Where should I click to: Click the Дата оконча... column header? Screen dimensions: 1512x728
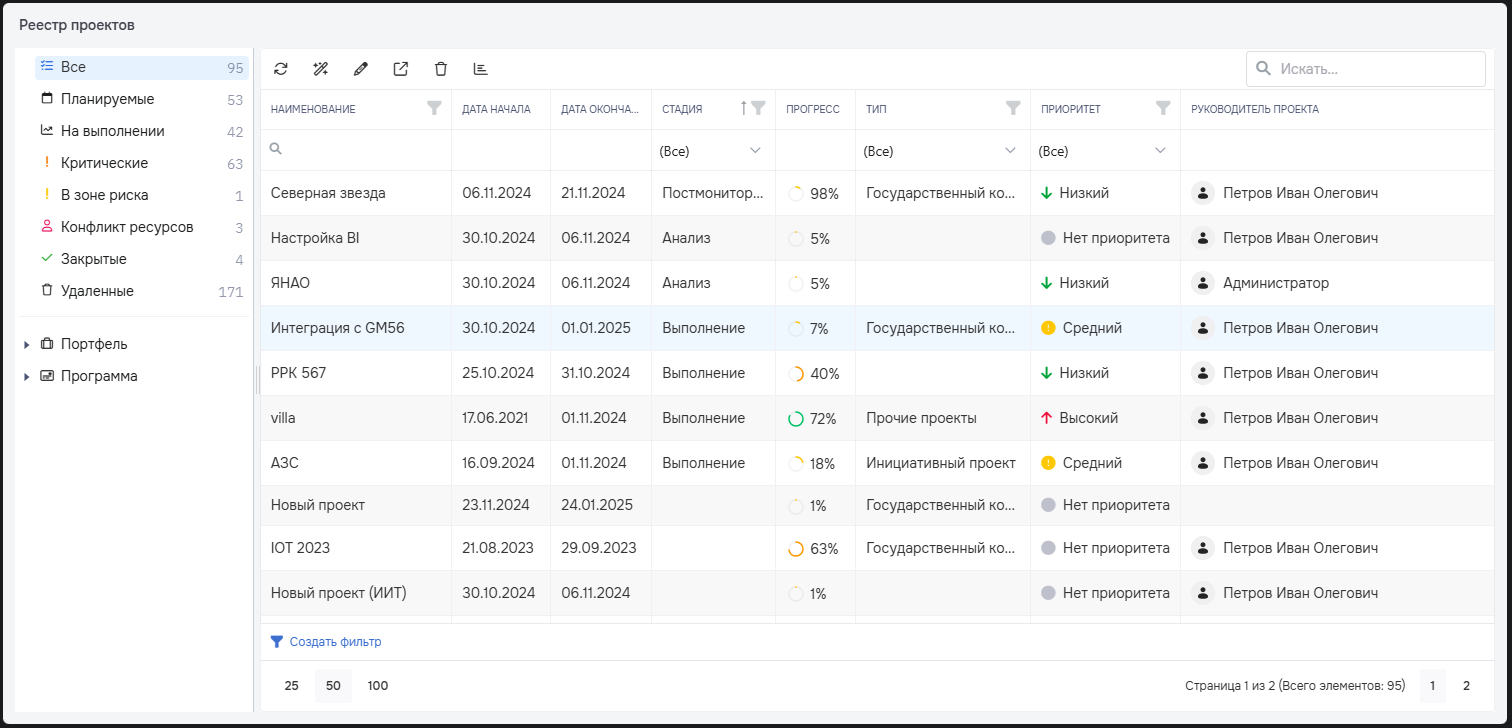(600, 109)
